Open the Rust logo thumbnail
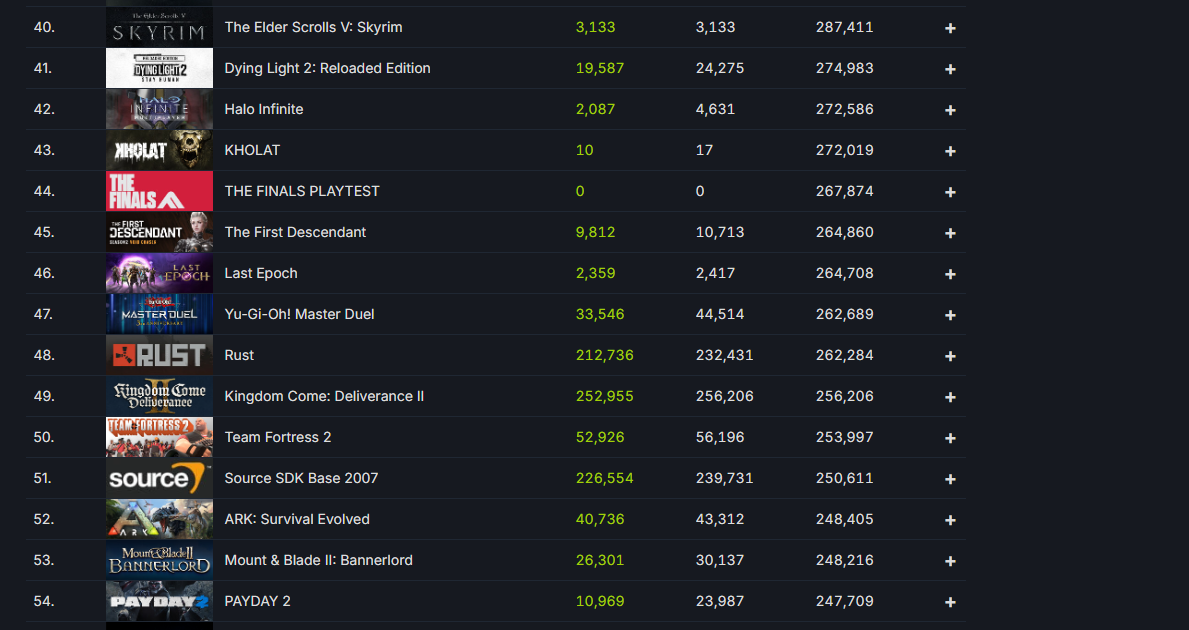 point(159,355)
